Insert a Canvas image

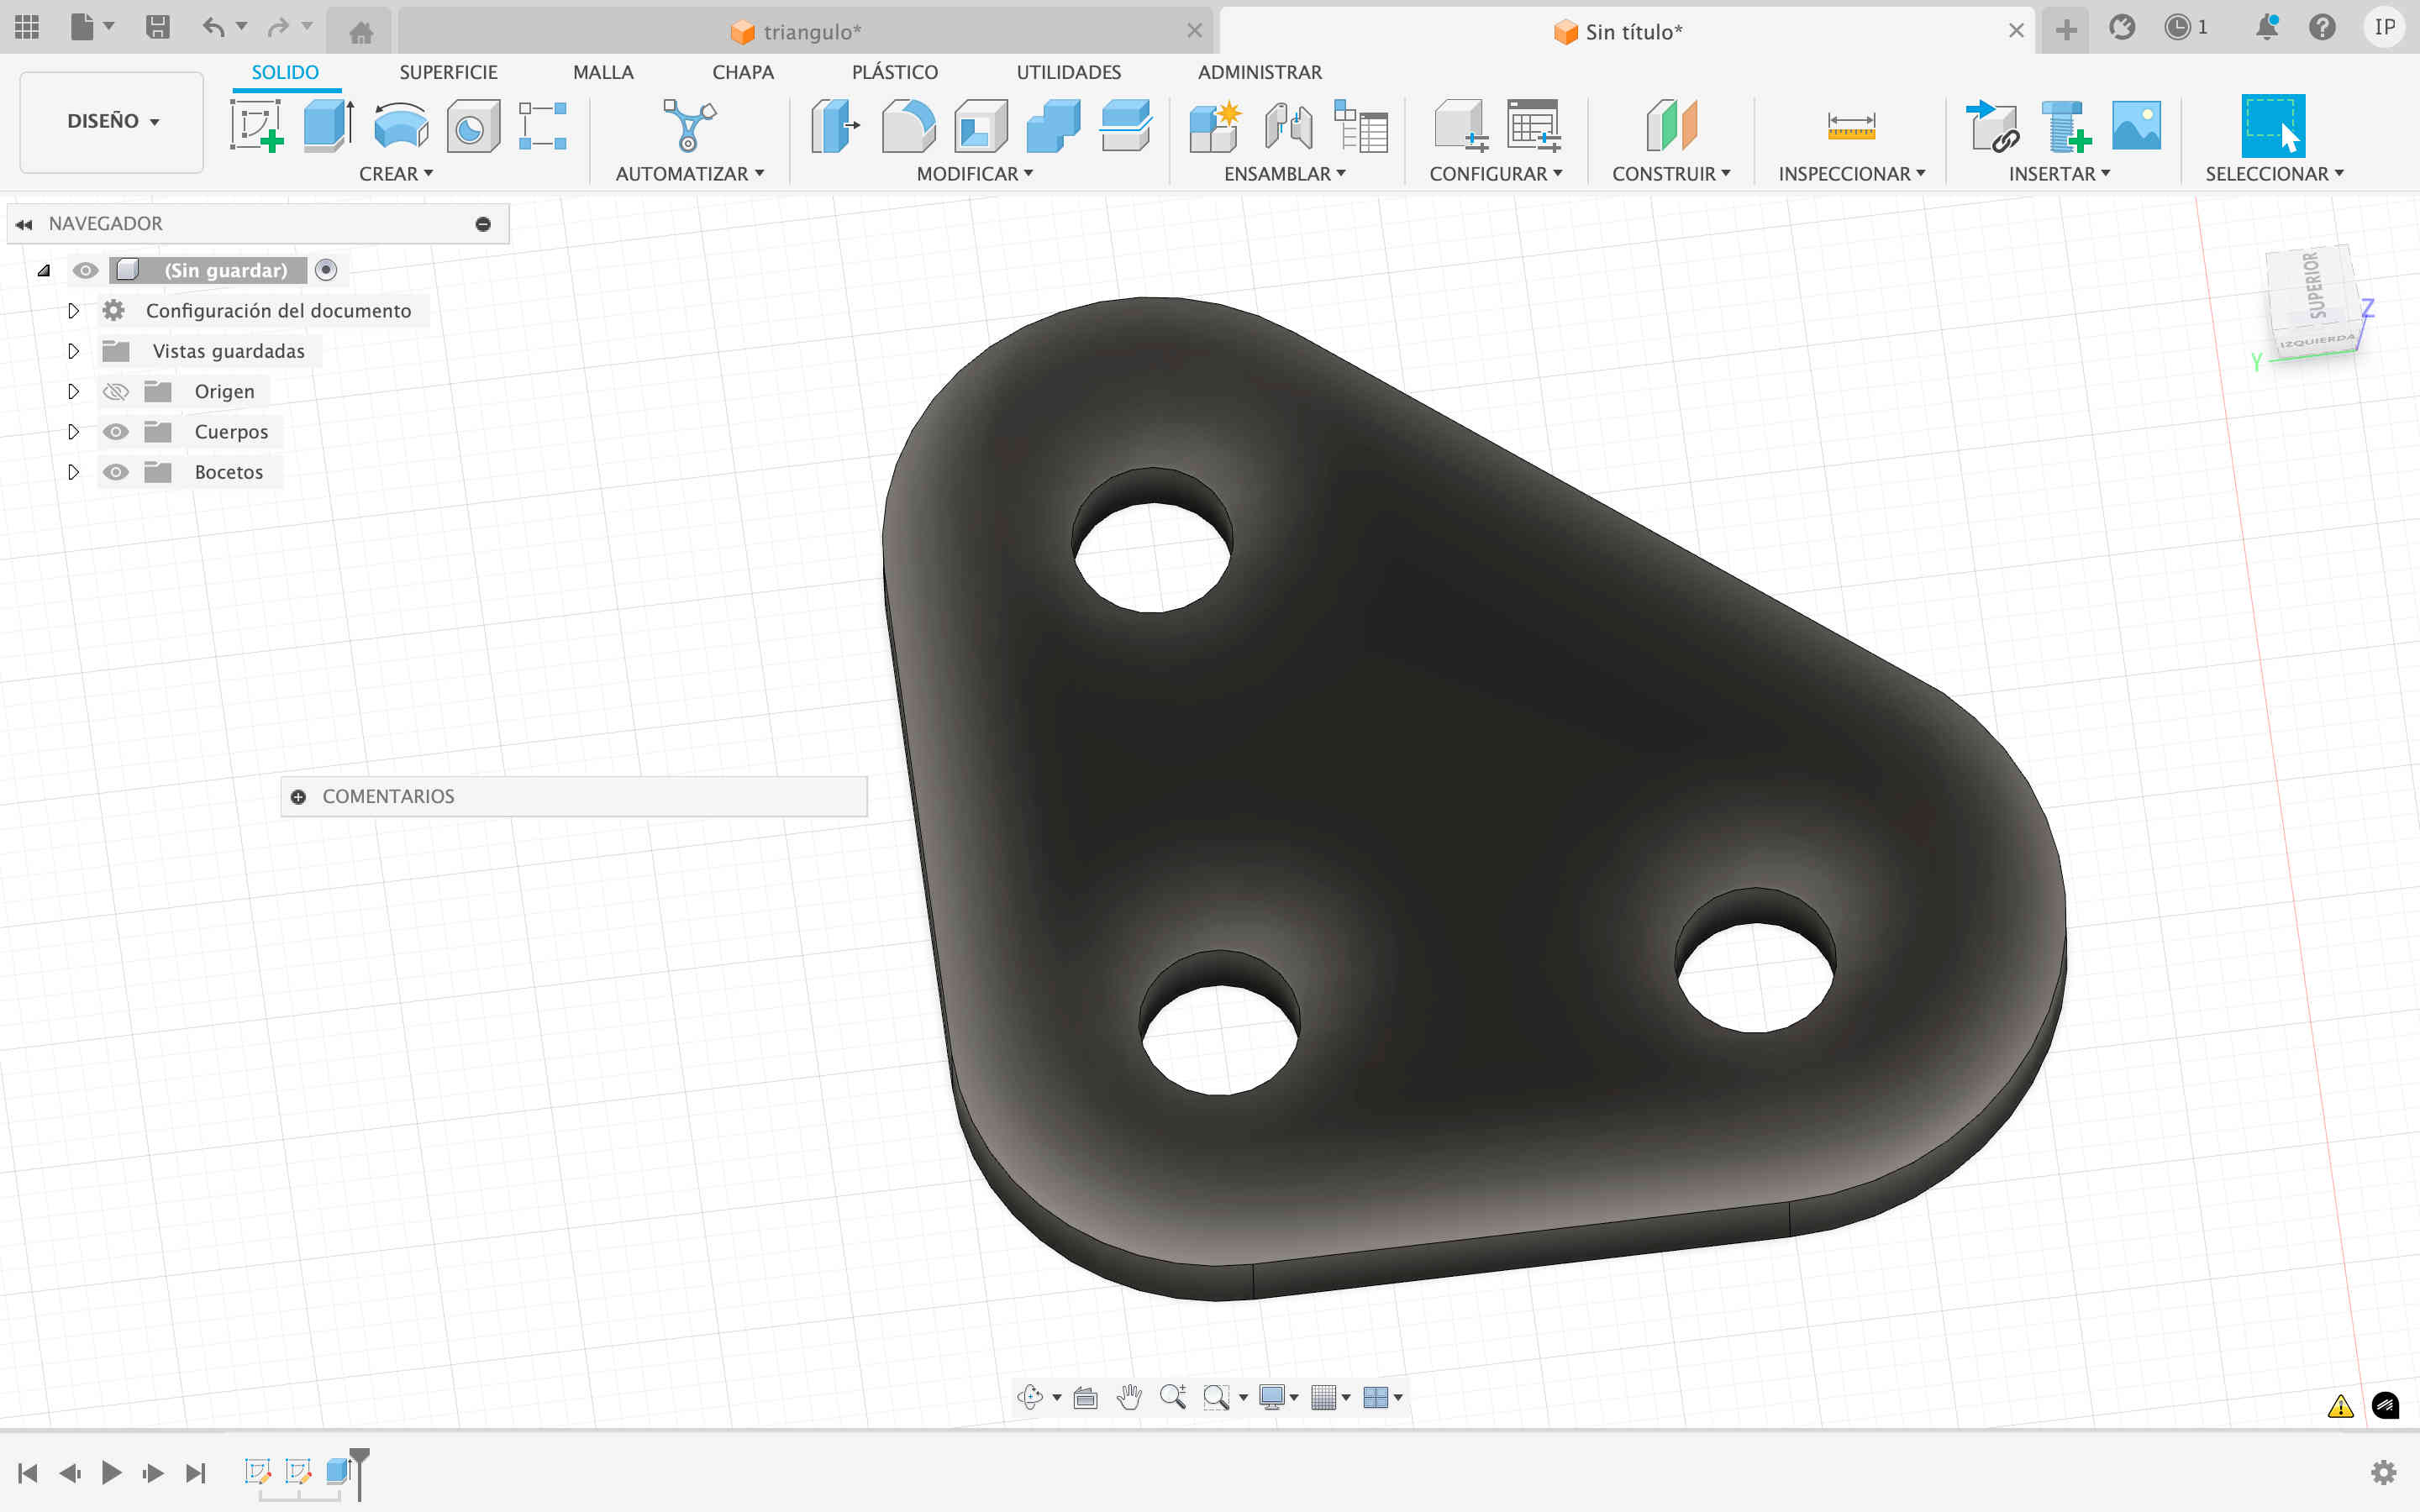tap(2136, 126)
